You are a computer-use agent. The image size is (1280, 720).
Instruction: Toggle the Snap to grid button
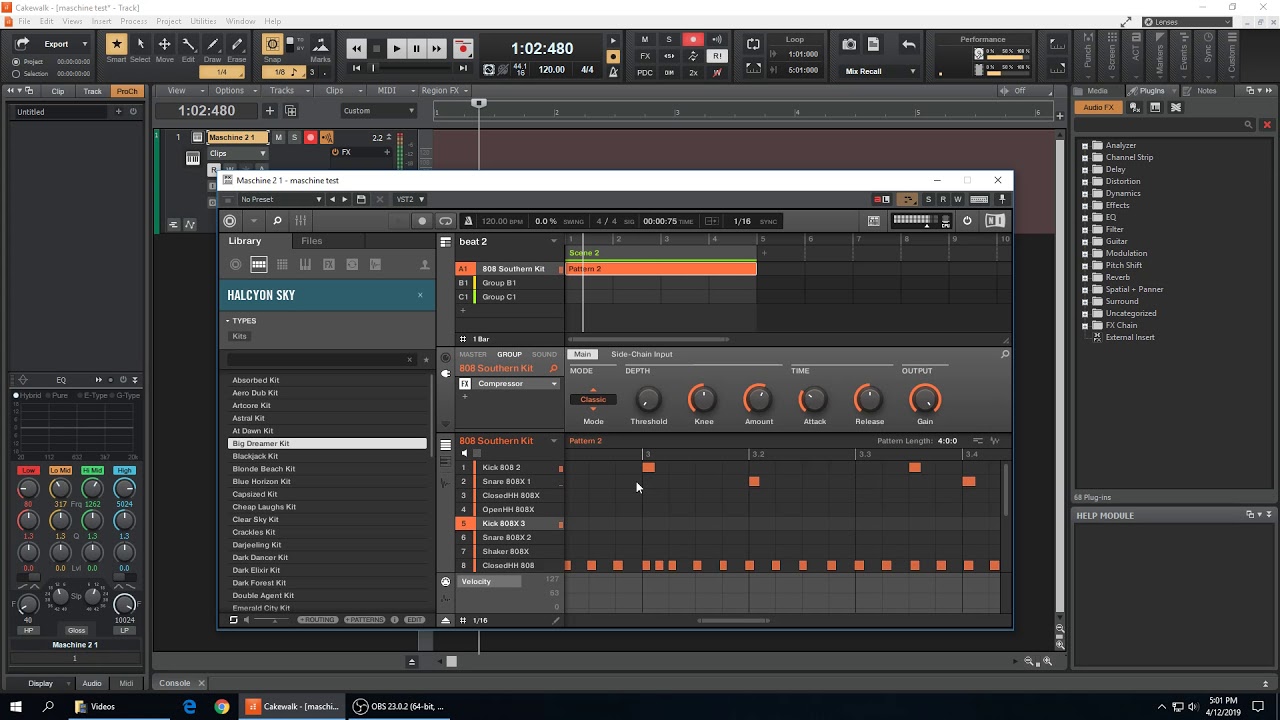272,44
